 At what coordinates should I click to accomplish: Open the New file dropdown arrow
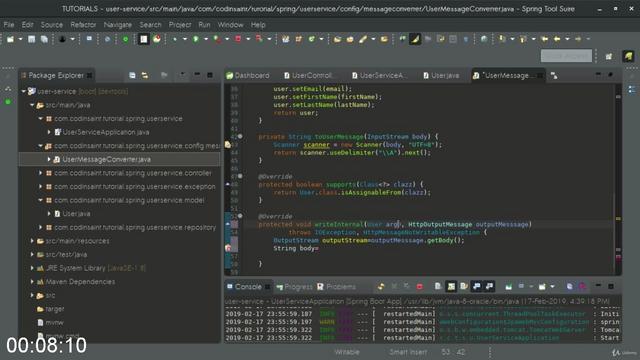pos(20,39)
